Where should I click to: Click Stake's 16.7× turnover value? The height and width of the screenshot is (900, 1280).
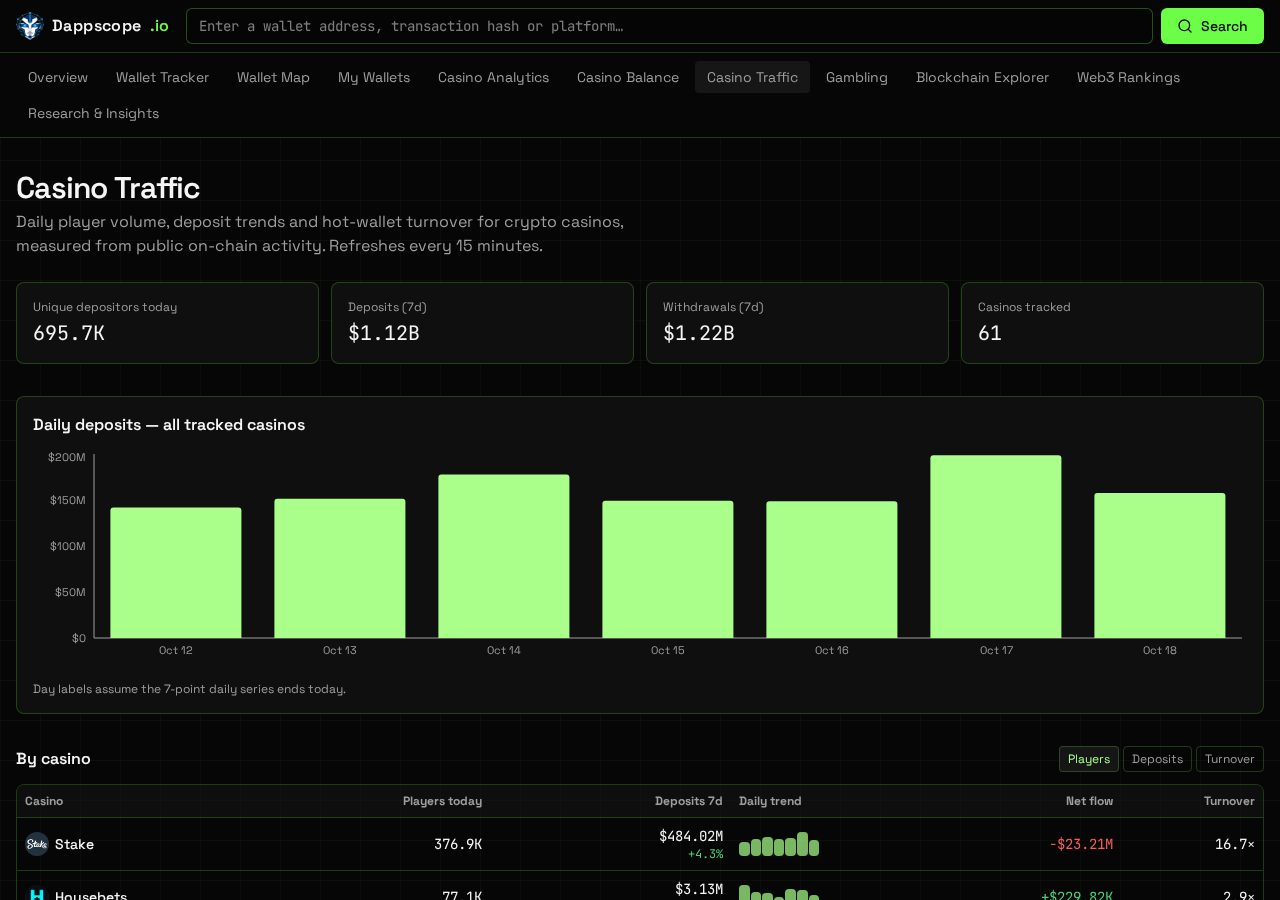click(x=1235, y=844)
